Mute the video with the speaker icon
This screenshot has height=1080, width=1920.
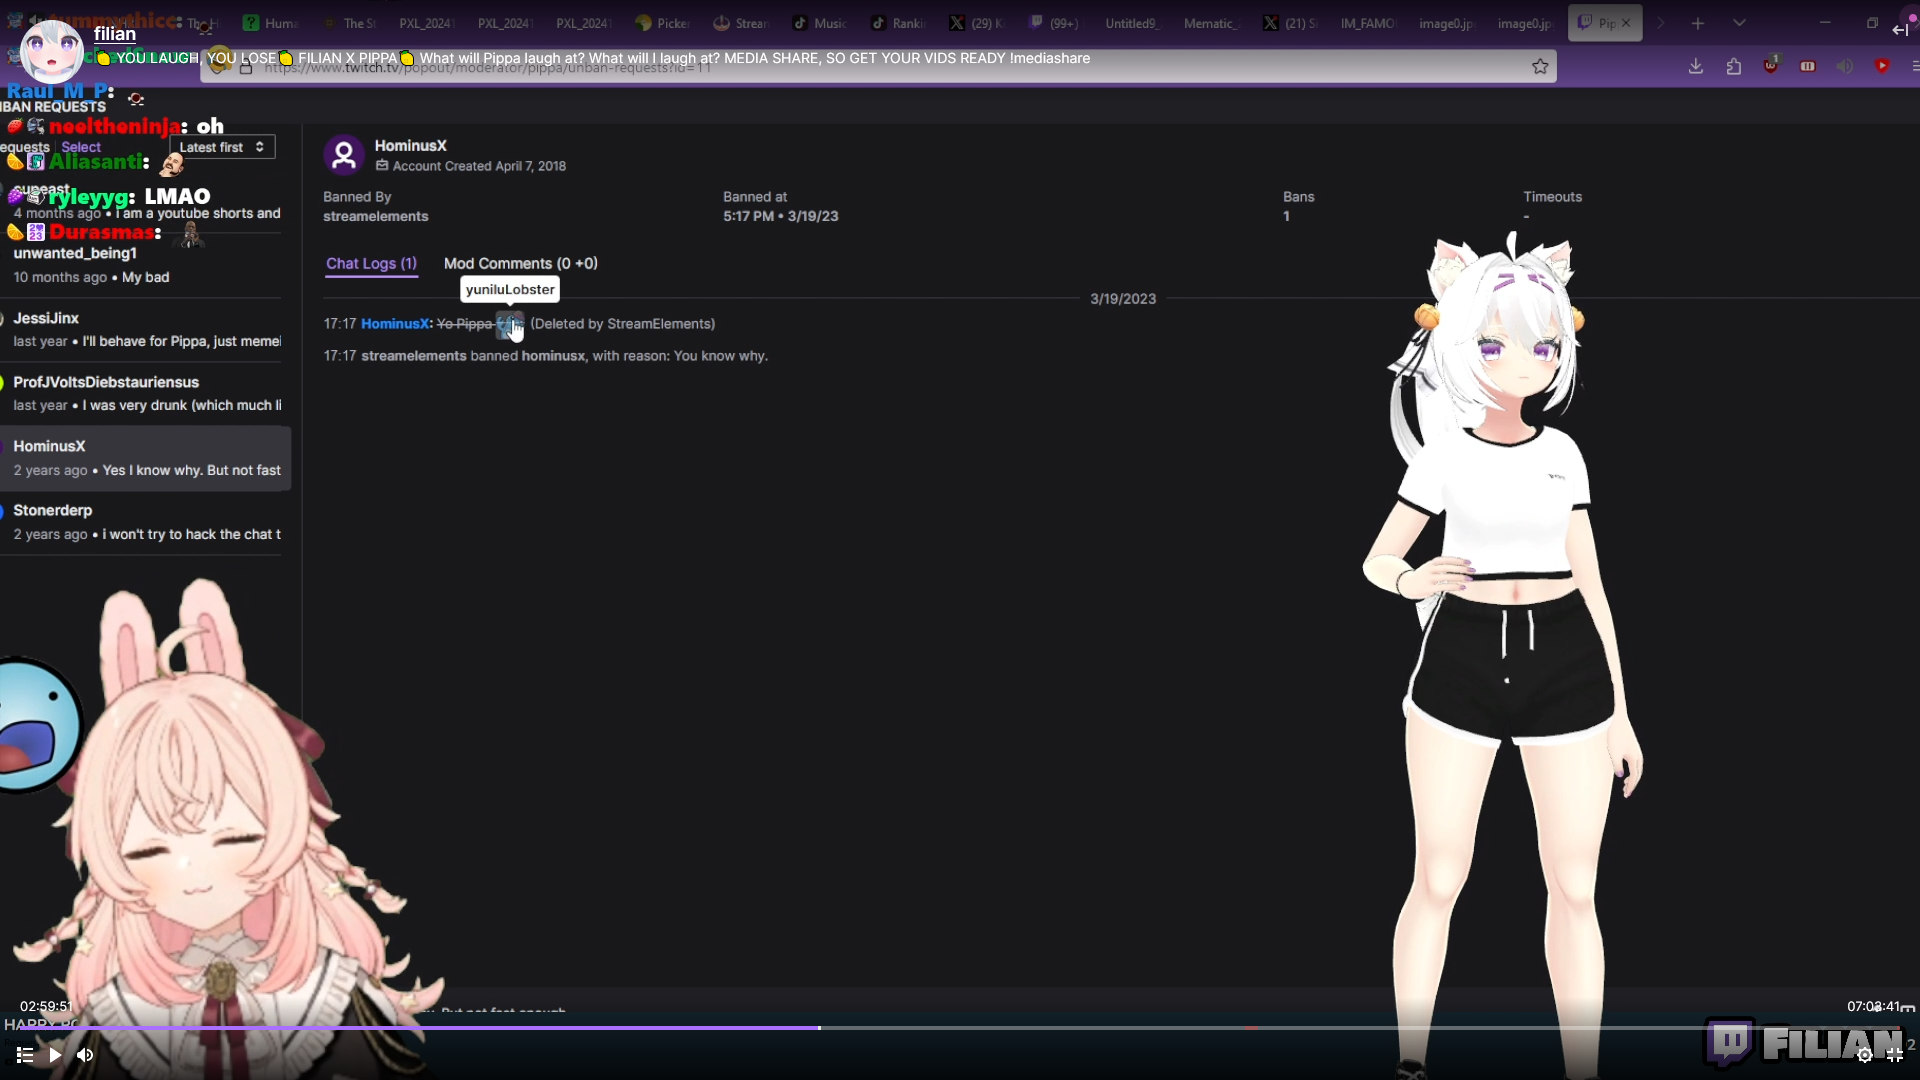(x=85, y=1054)
